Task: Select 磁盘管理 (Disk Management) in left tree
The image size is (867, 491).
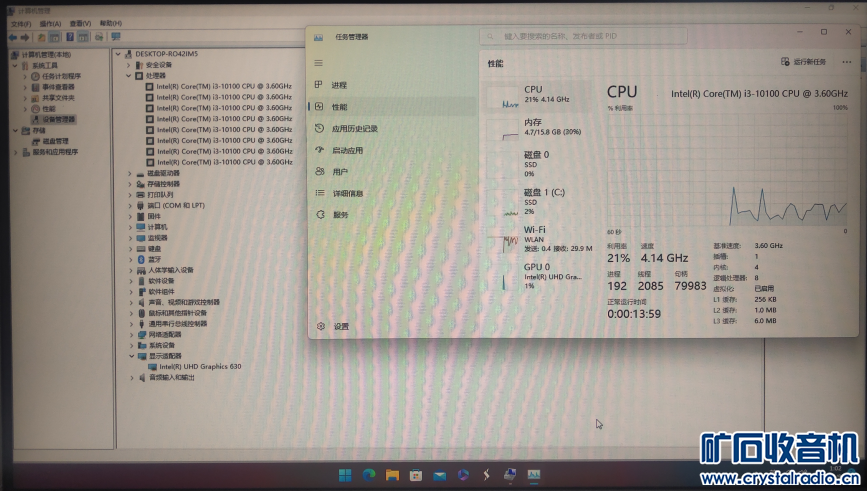Action: pyautogui.click(x=56, y=141)
